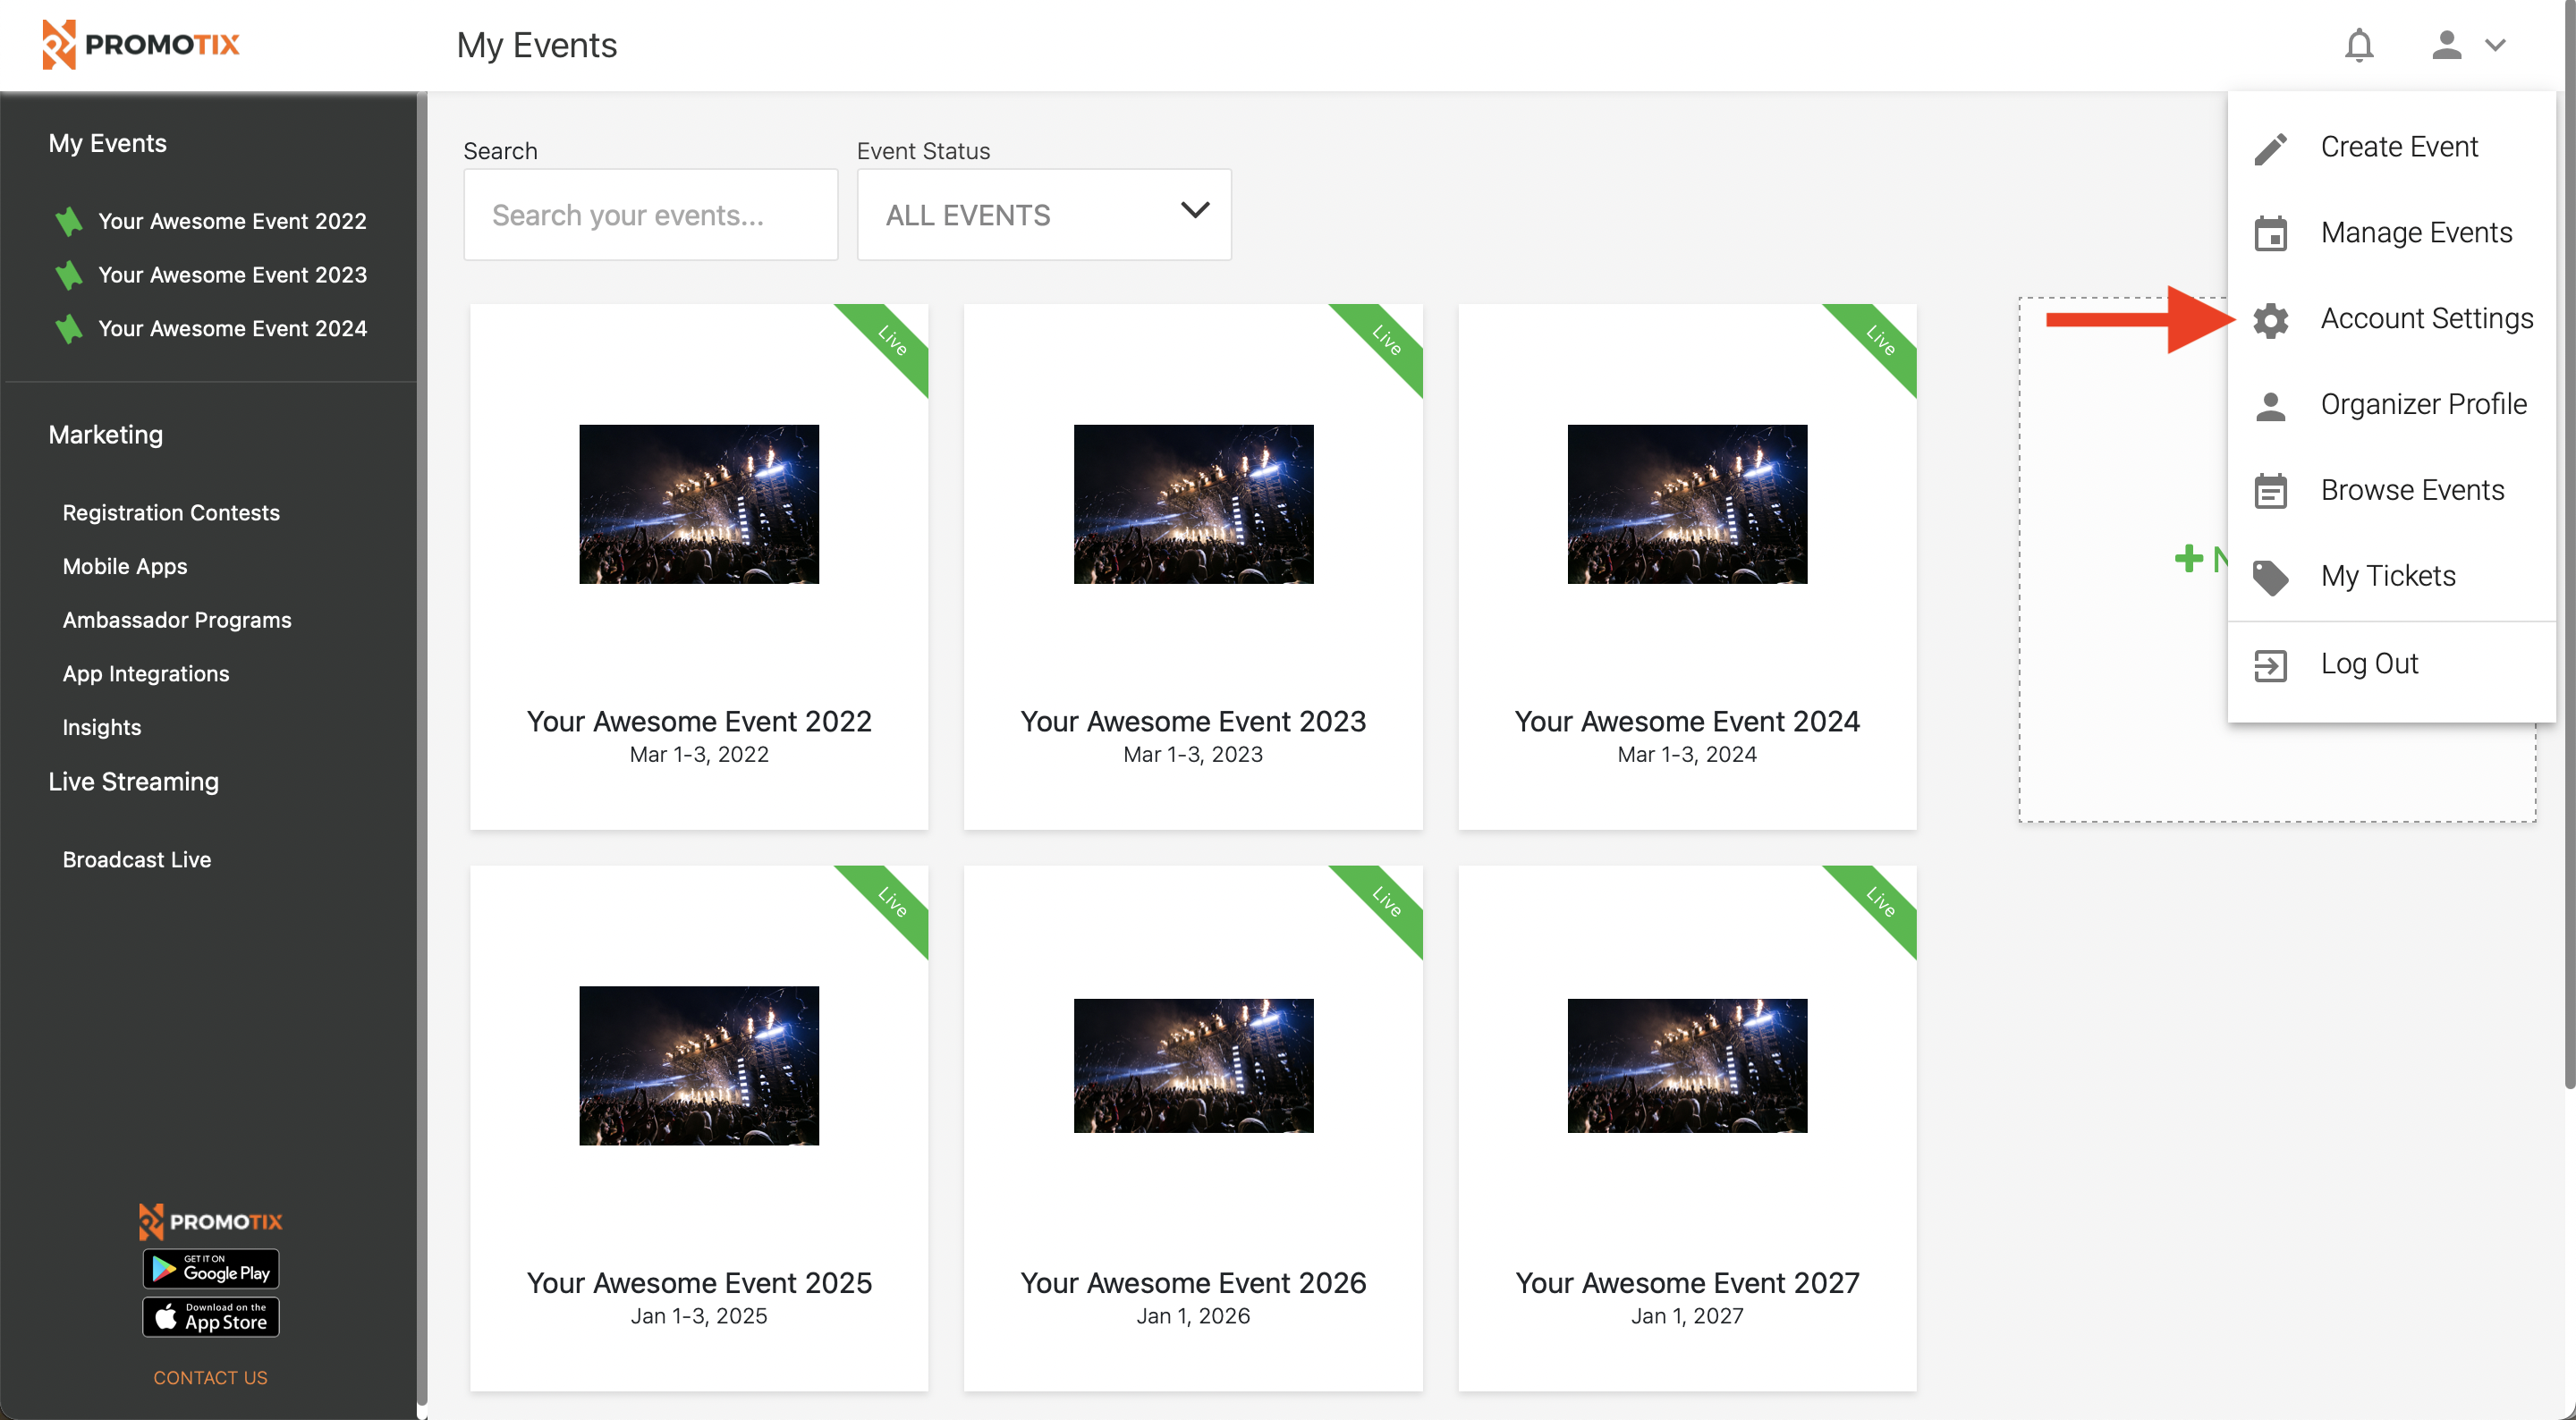Screen dimensions: 2576x1420
Task: Choose Organizer Profile menu entry
Action: point(2422,405)
